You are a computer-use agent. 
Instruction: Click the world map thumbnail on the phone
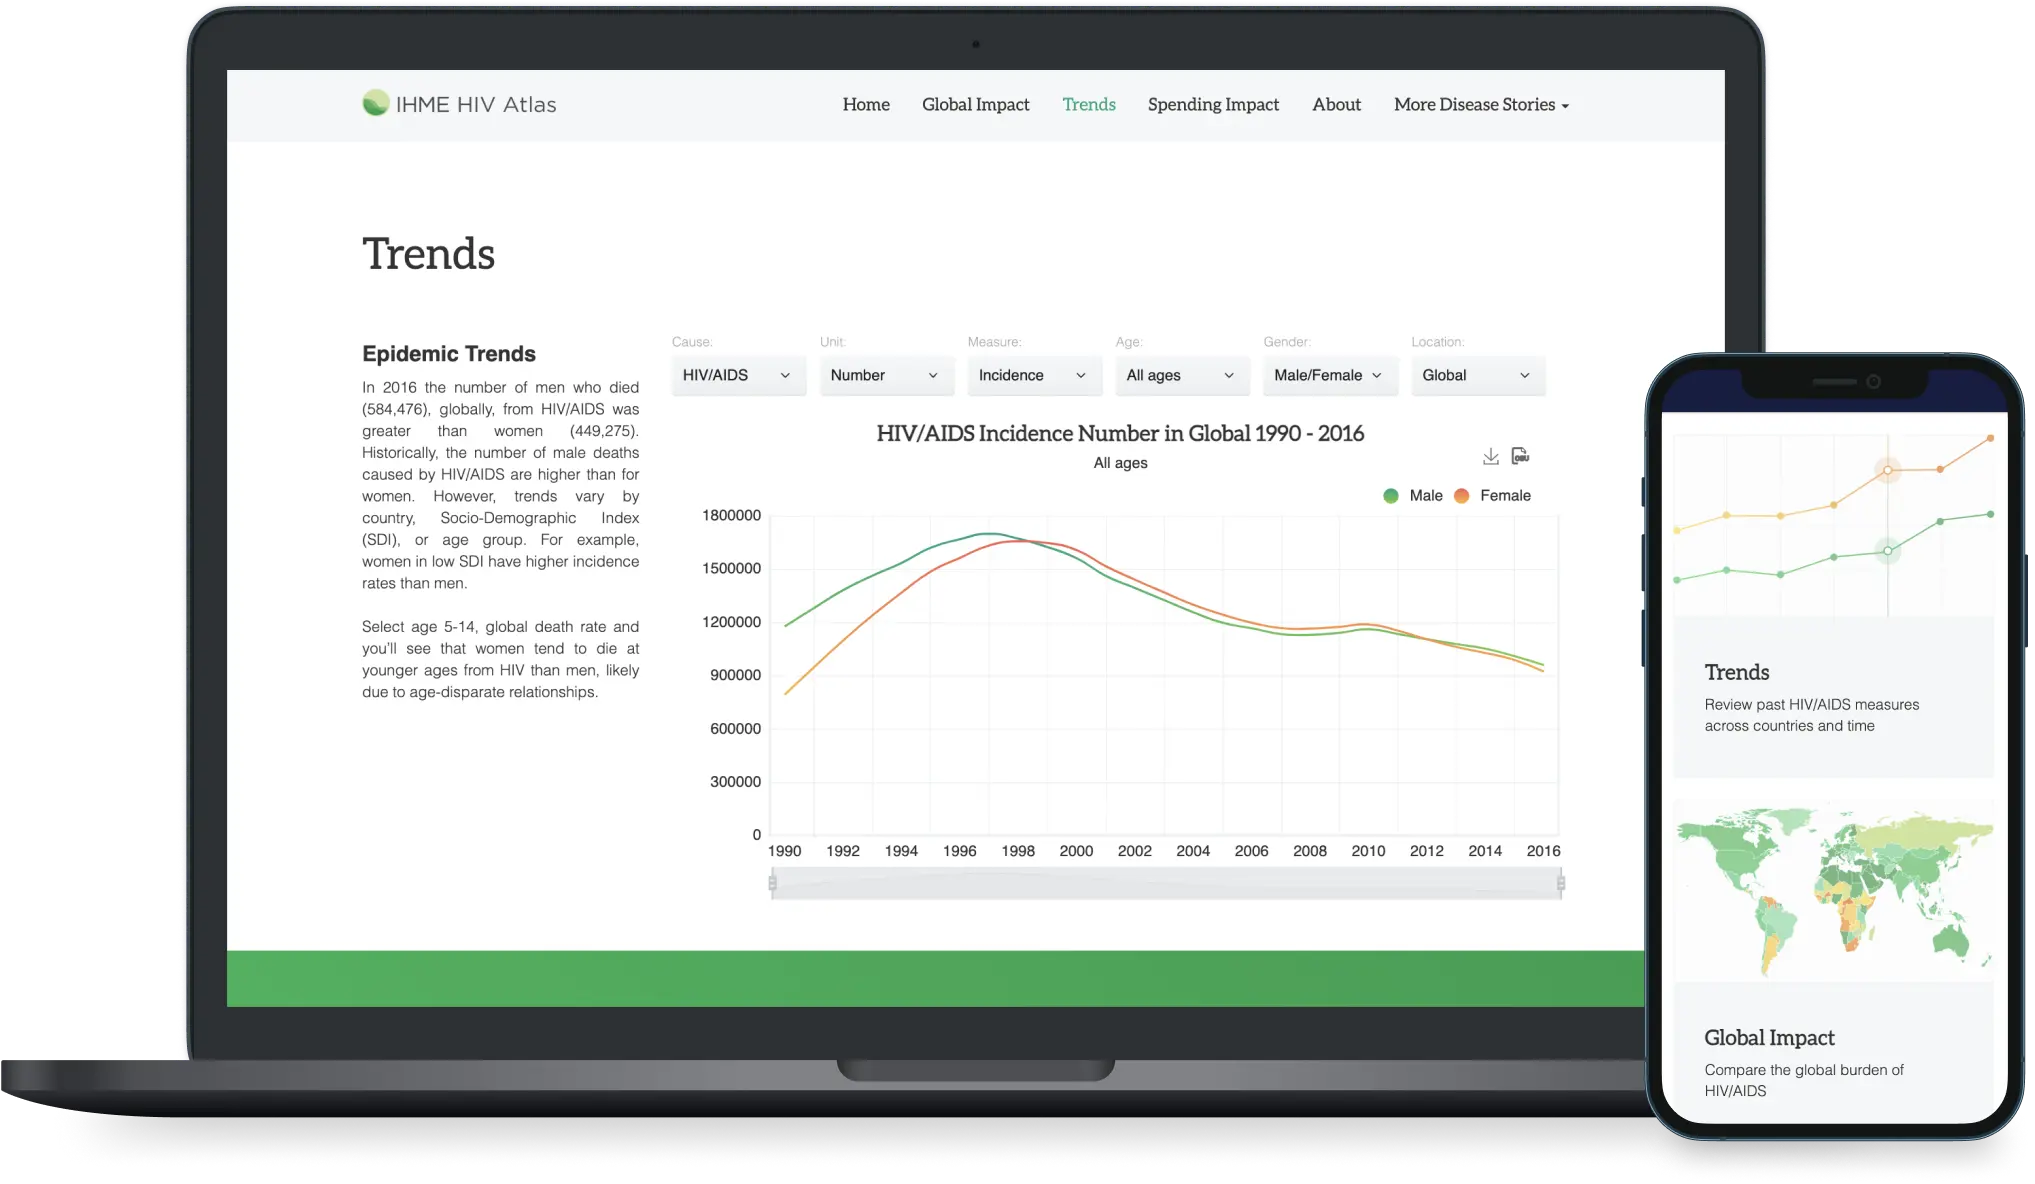(x=1833, y=890)
